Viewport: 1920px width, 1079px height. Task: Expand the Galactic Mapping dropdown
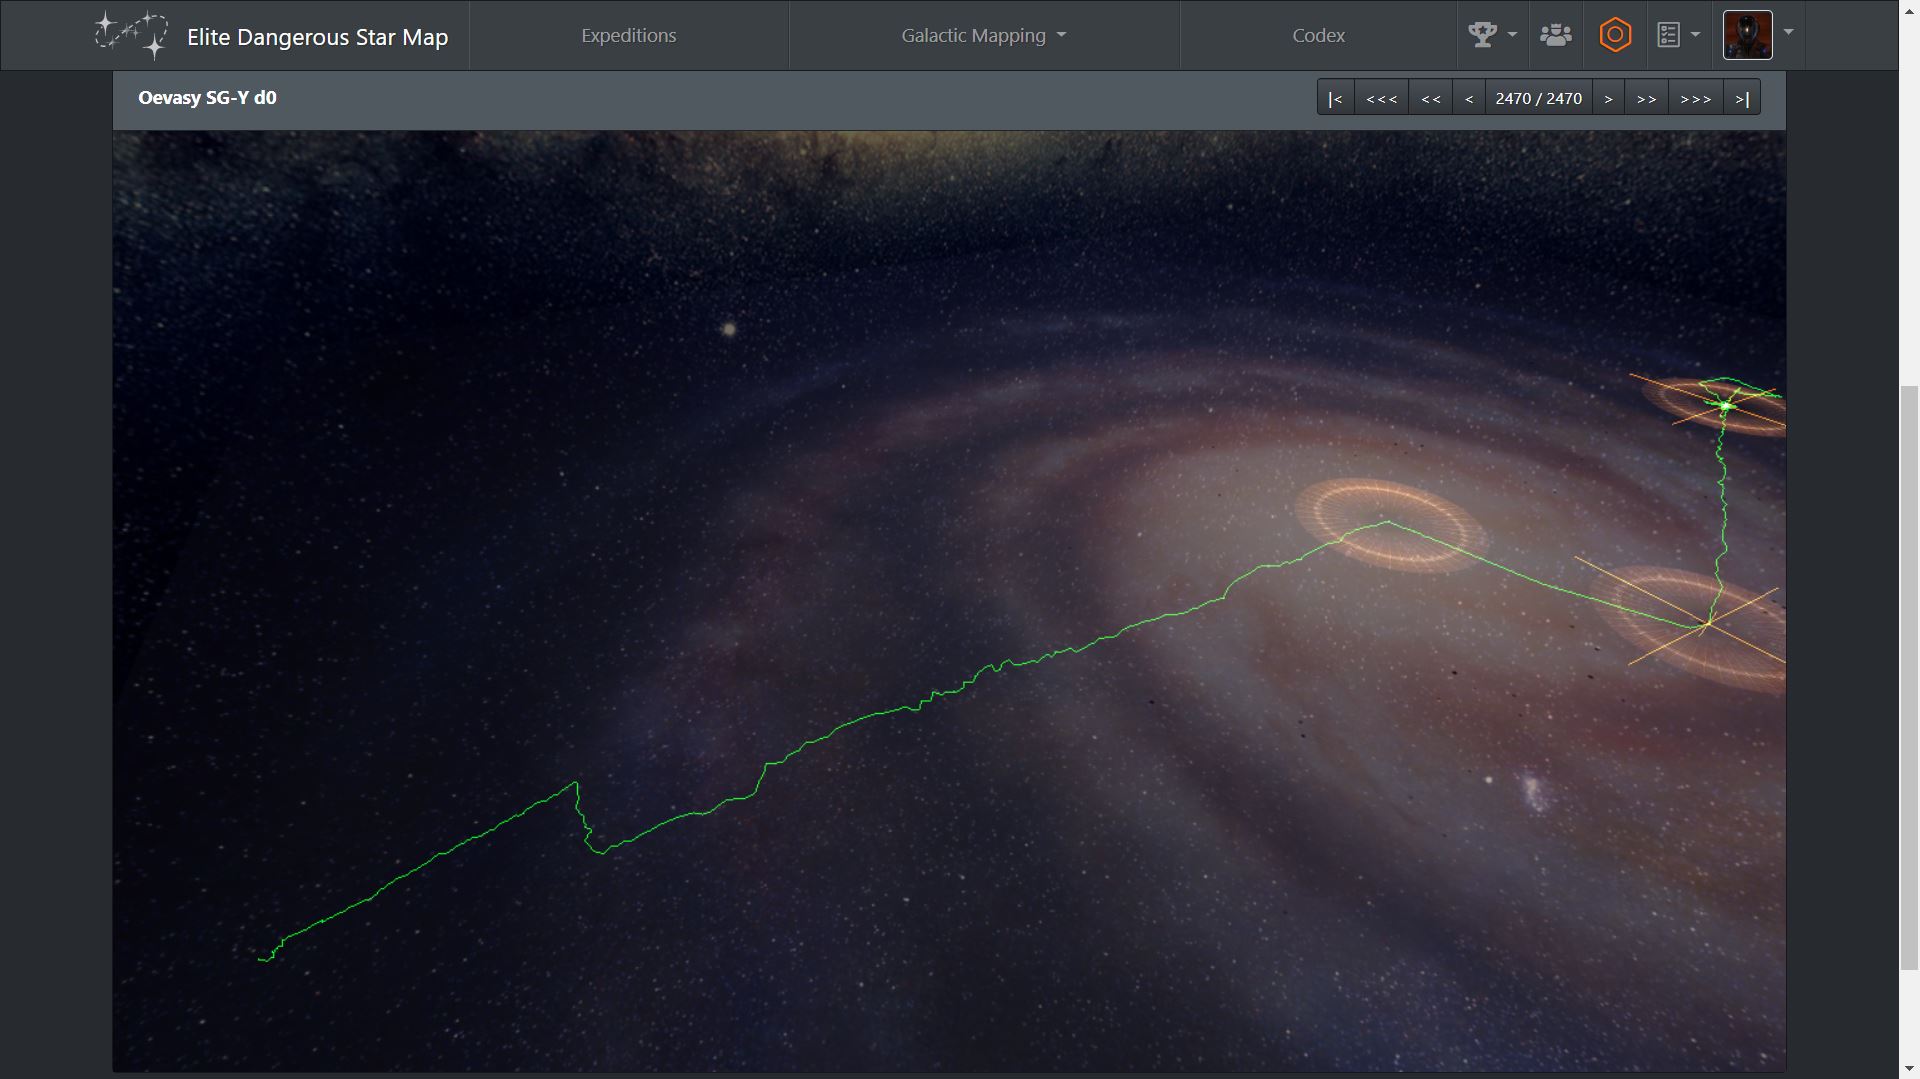(984, 35)
